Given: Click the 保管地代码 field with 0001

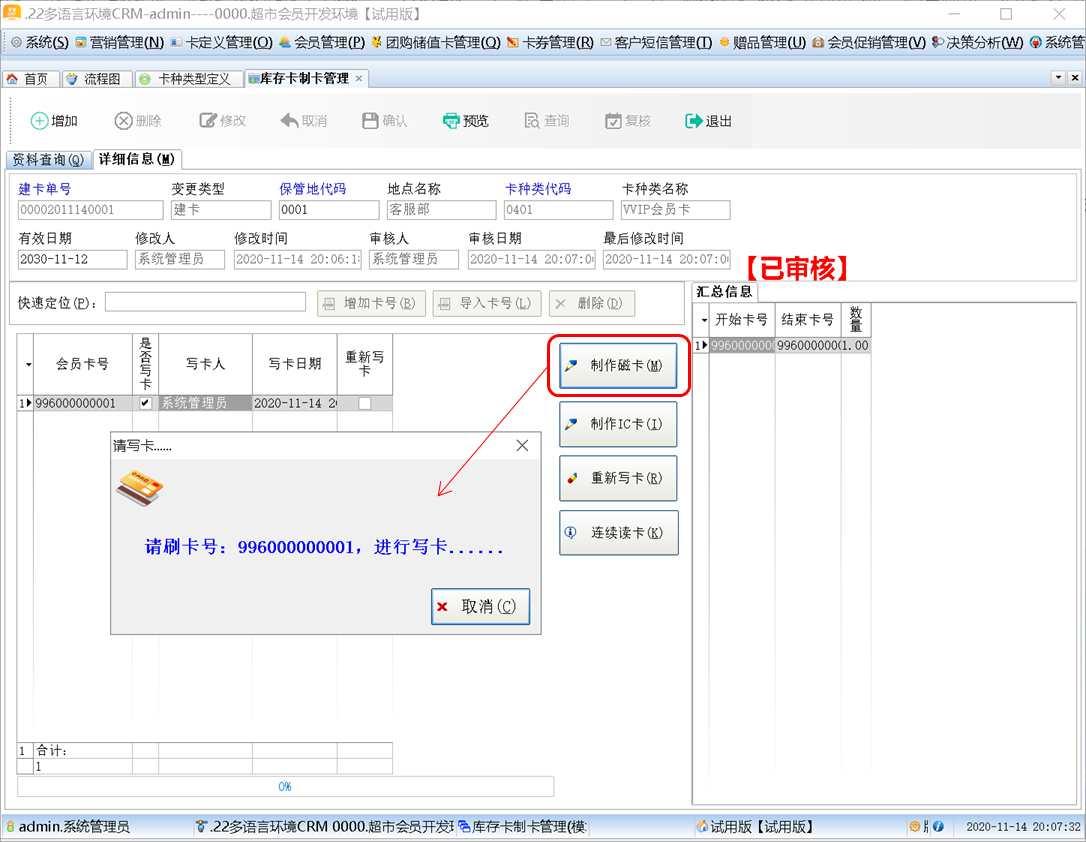Looking at the screenshot, I should click(x=328, y=210).
